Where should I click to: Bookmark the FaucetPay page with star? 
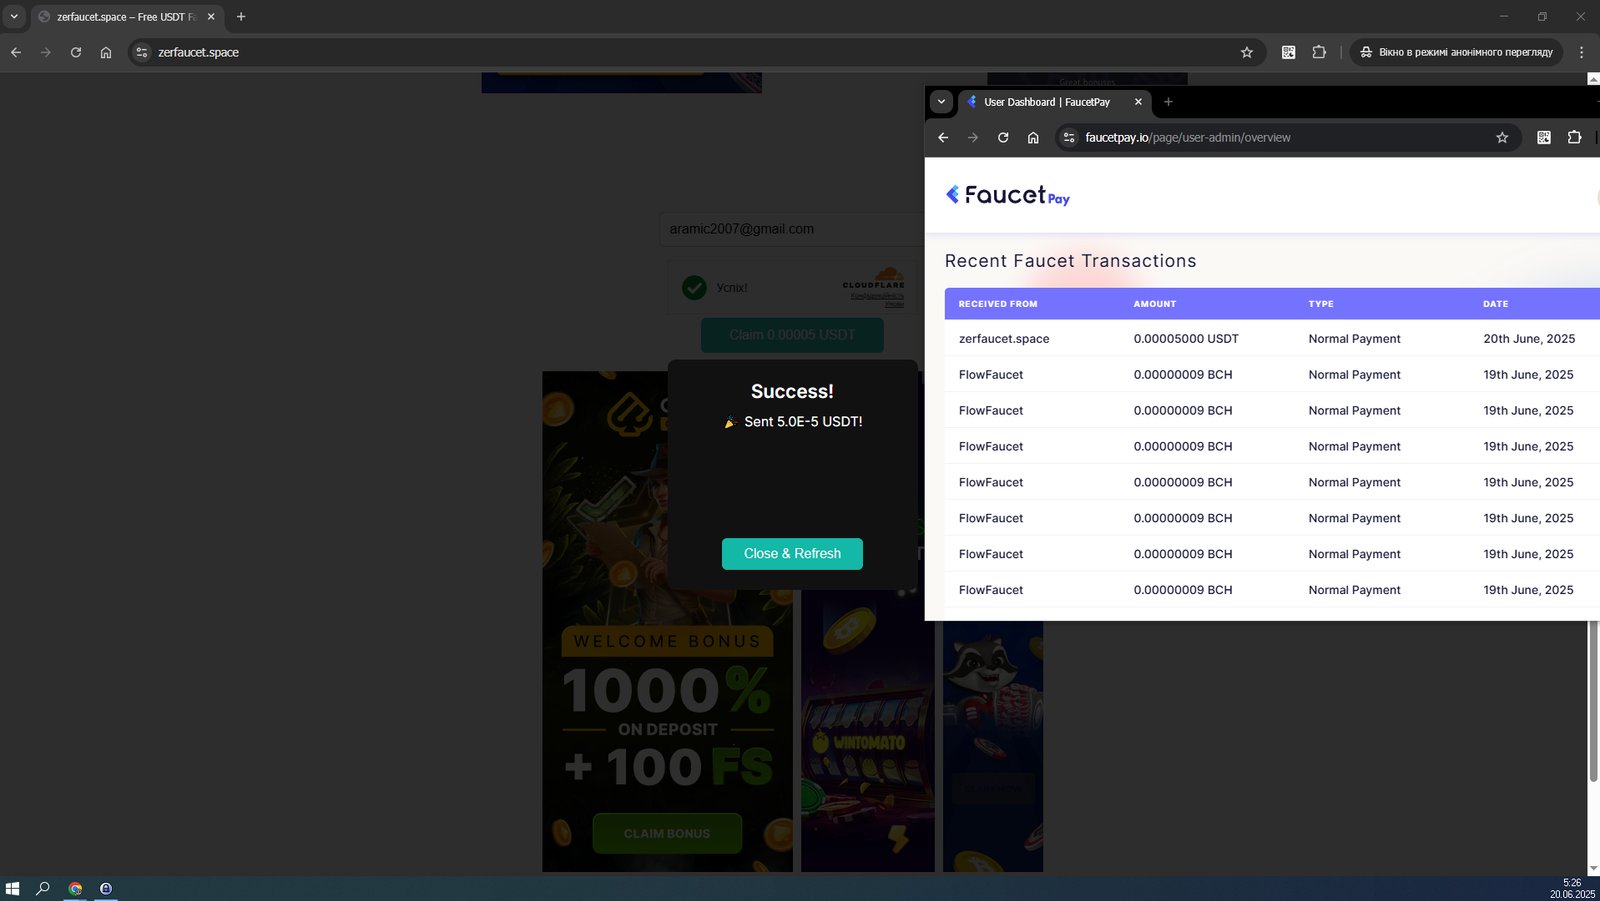[1502, 137]
